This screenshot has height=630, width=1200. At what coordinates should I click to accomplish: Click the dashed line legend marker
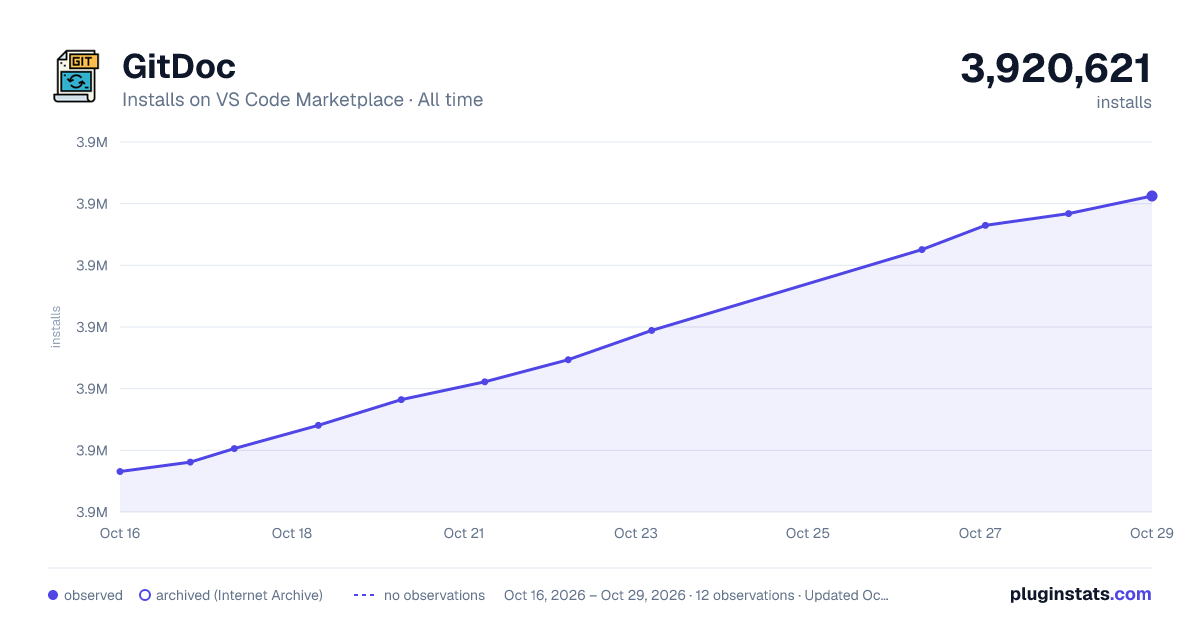point(364,595)
